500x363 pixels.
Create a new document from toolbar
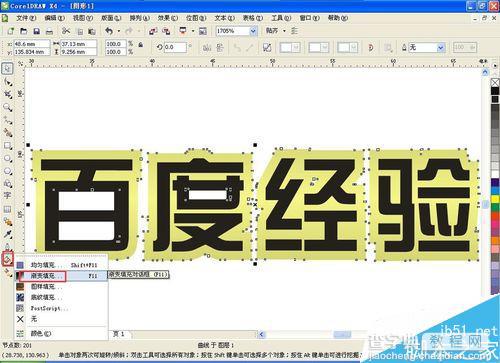tap(11, 31)
